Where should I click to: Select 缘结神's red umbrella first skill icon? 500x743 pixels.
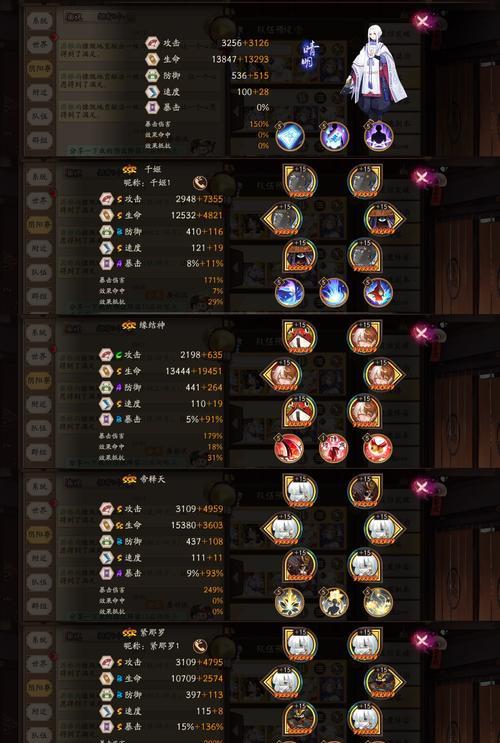click(x=289, y=448)
